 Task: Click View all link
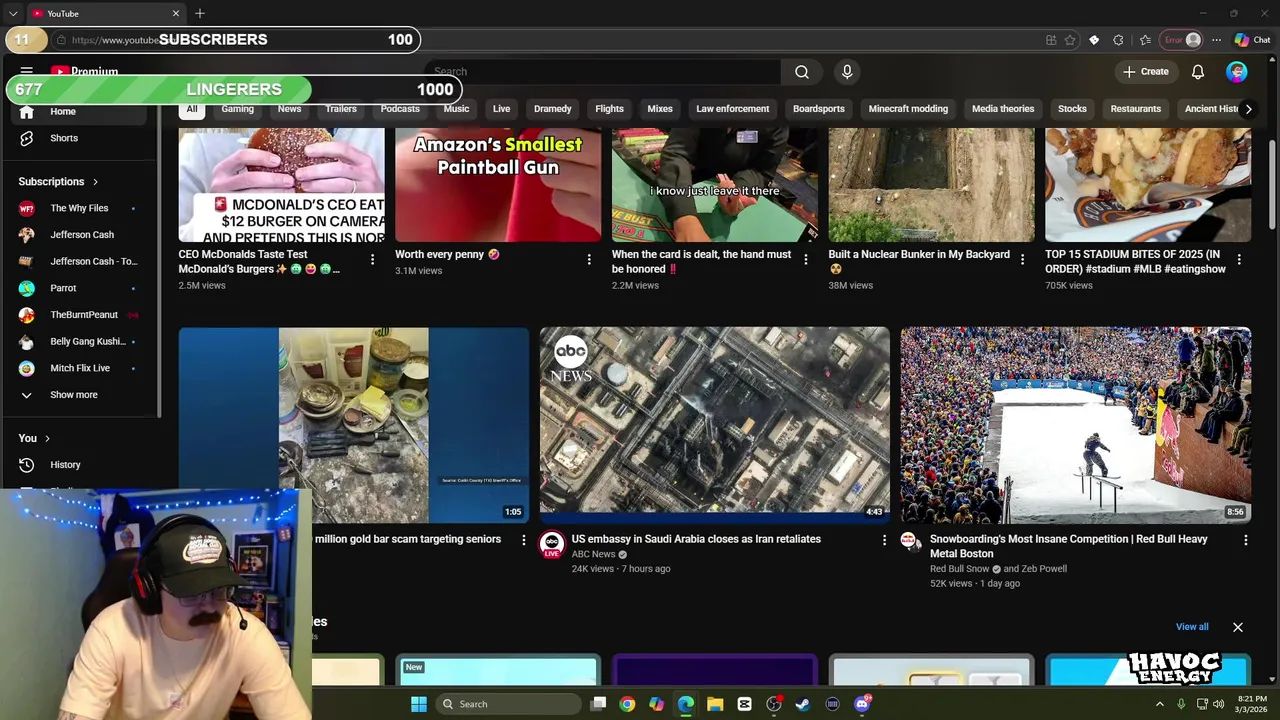1192,627
